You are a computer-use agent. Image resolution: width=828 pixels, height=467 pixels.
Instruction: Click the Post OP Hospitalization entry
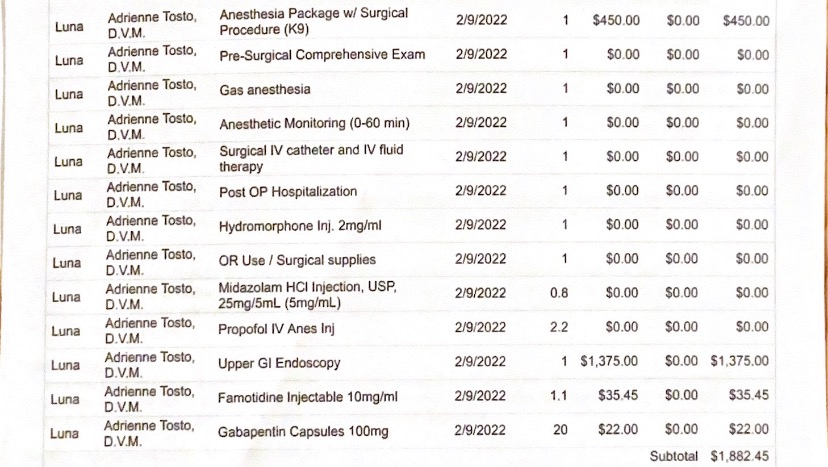287,192
